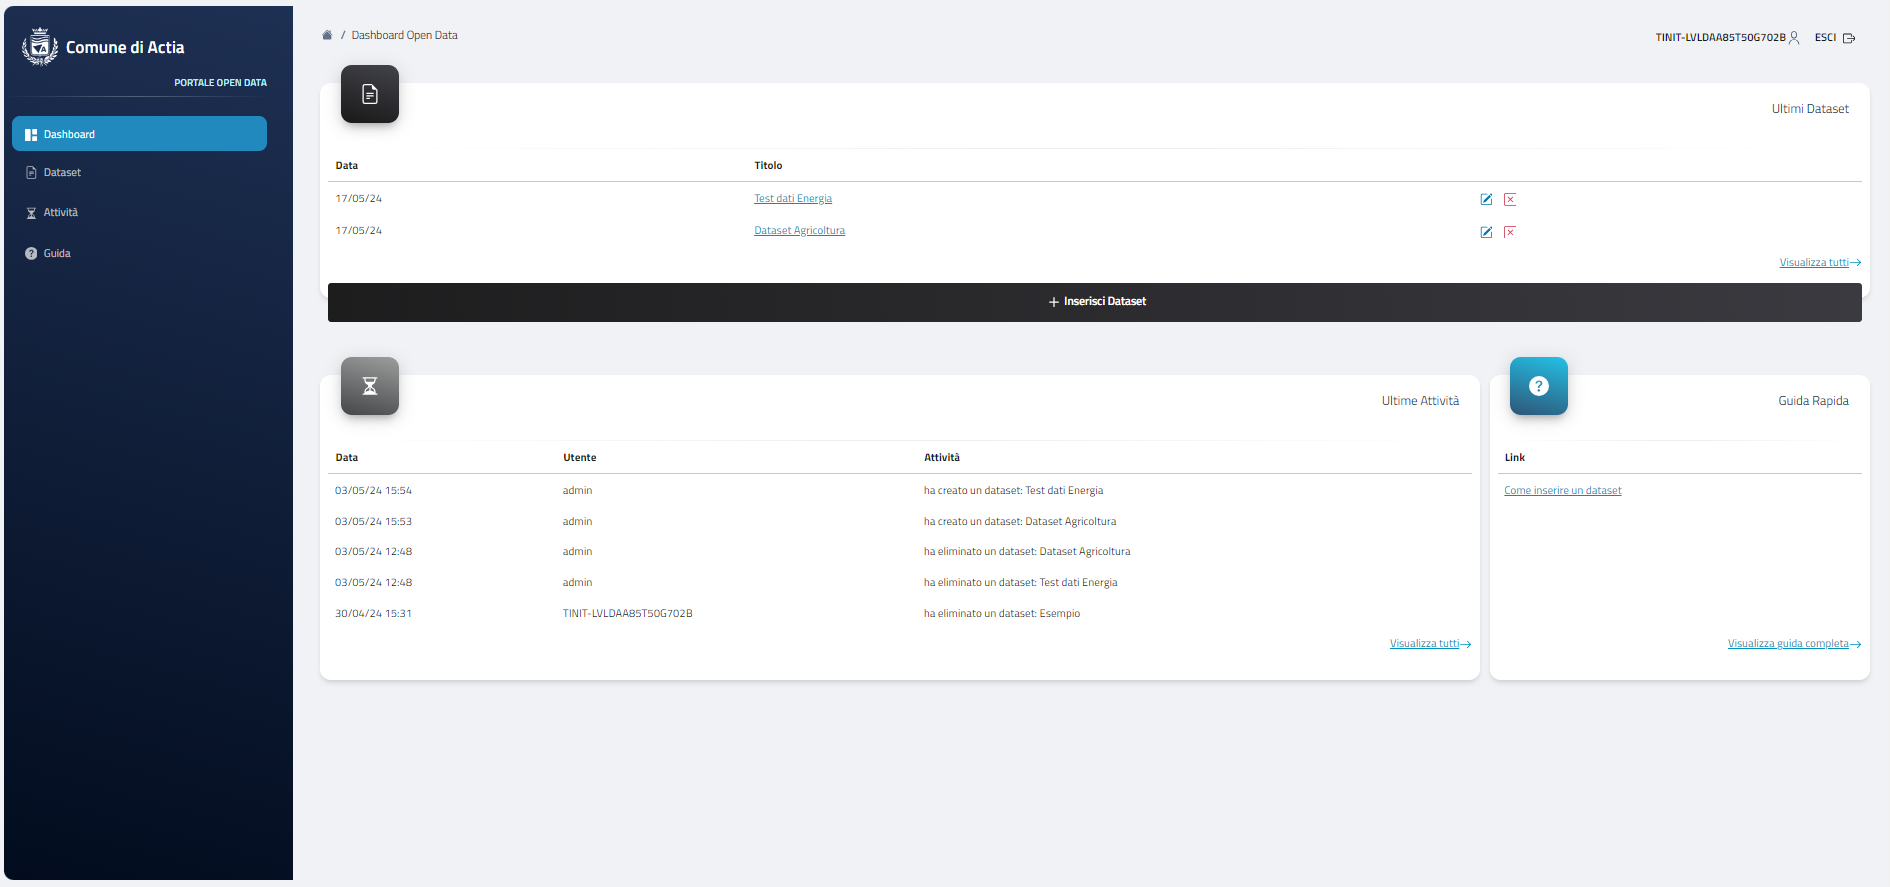Click the delete icon for Test dati Energia

click(x=1510, y=199)
